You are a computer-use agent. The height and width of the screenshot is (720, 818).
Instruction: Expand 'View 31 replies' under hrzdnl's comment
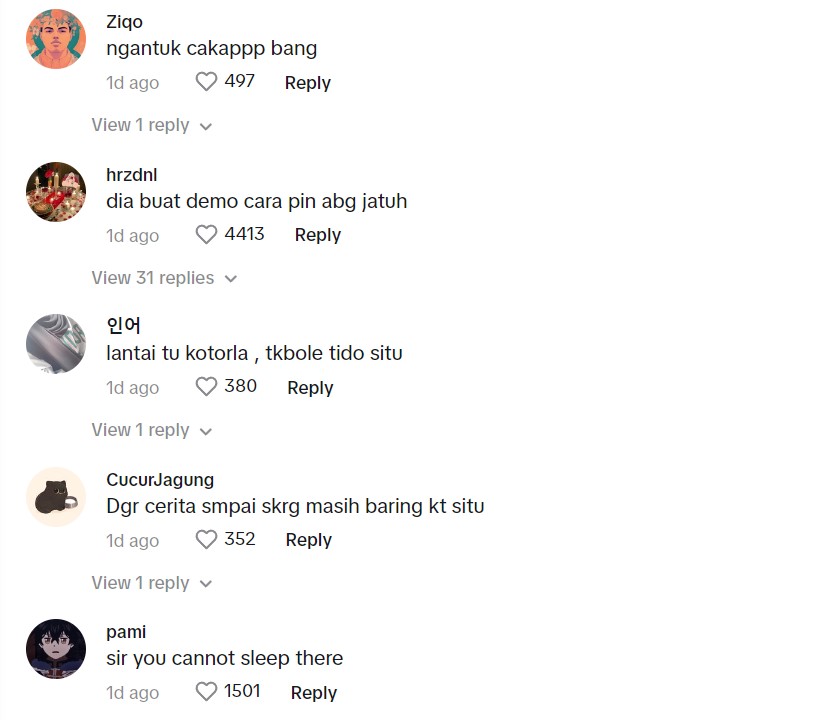(x=164, y=278)
